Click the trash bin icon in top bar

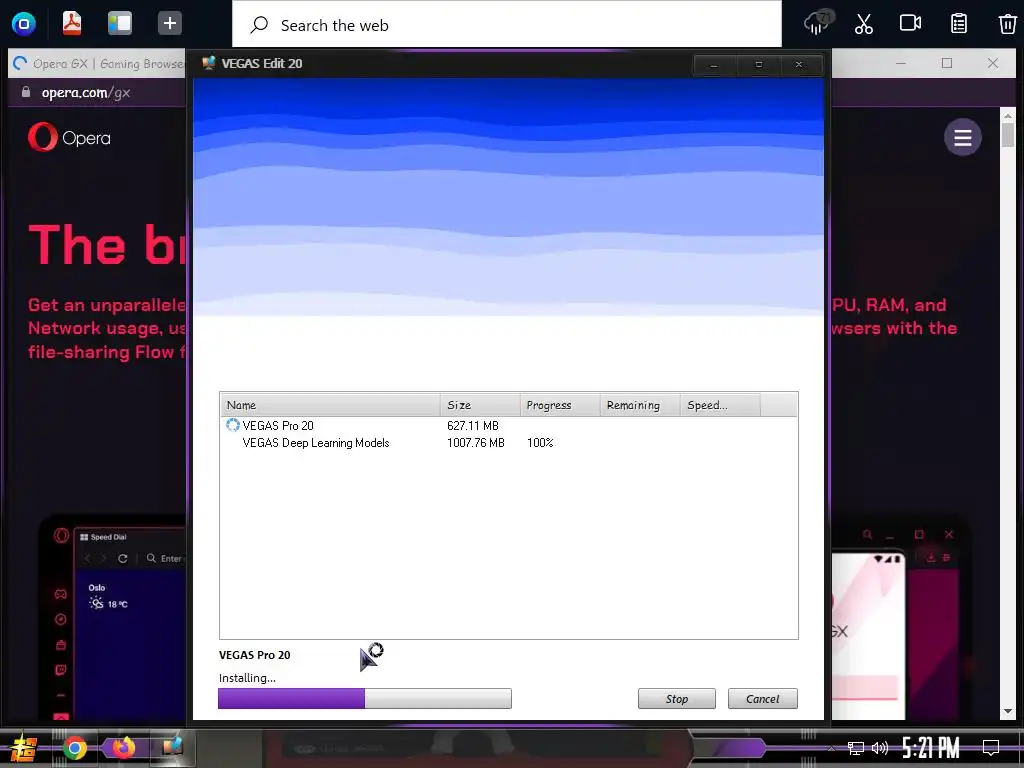click(x=1007, y=24)
